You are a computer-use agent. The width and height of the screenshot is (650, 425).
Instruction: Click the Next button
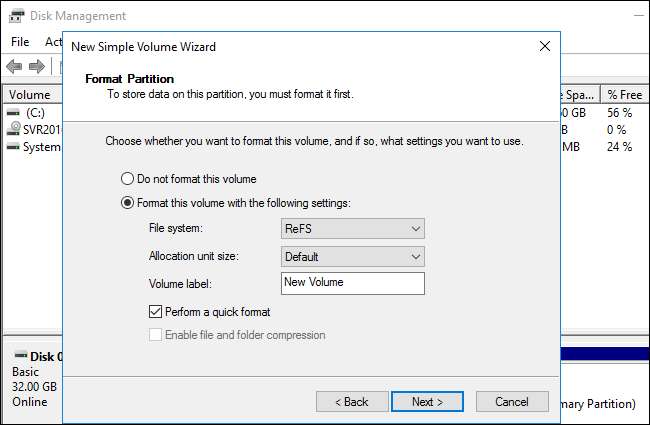(x=426, y=401)
